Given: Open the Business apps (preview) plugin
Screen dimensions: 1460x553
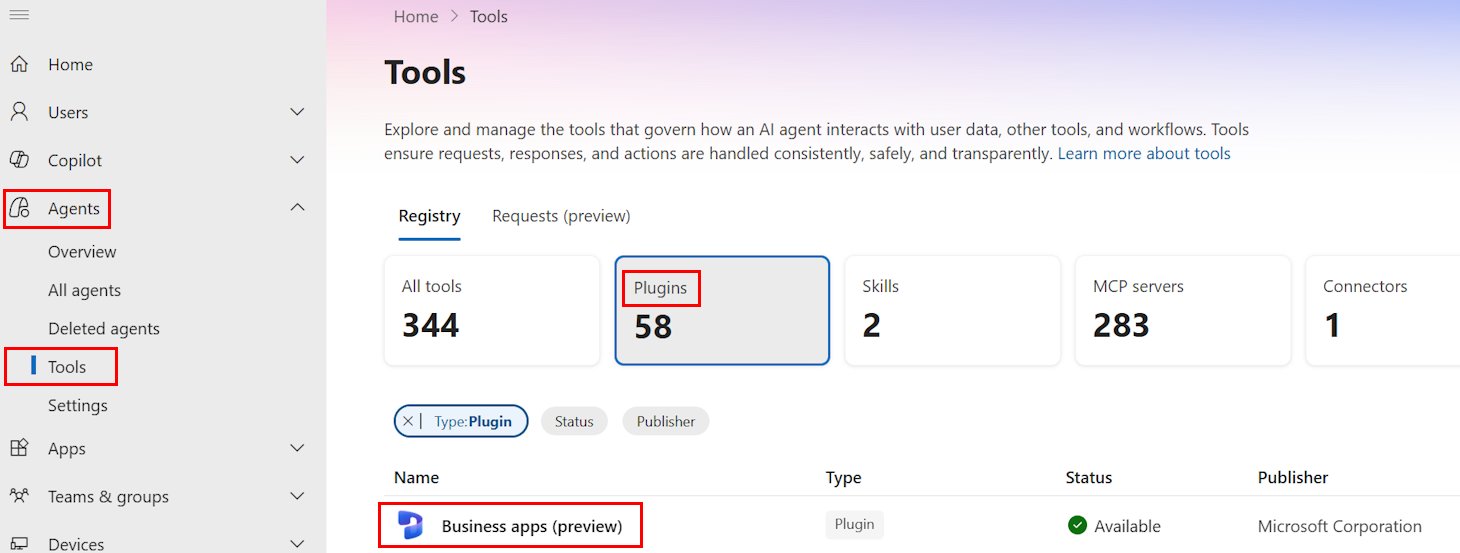Looking at the screenshot, I should (x=532, y=526).
